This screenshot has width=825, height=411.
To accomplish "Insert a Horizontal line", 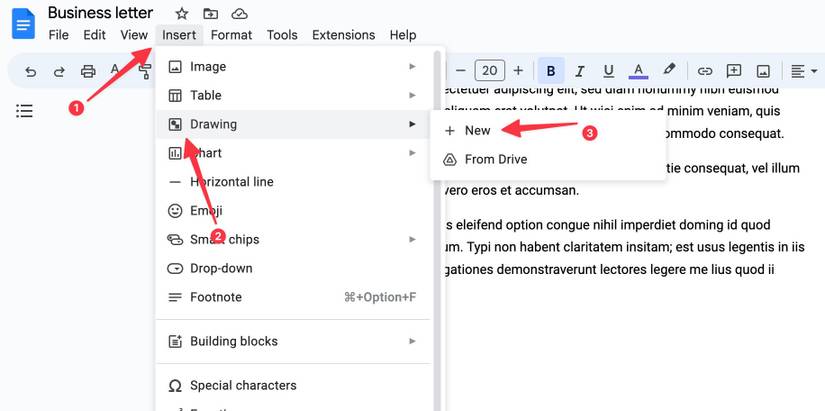I will [x=294, y=182].
